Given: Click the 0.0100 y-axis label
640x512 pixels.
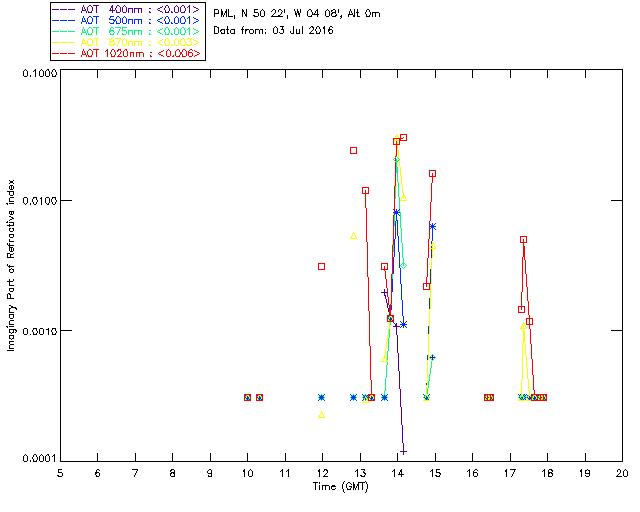Looking at the screenshot, I should tap(39, 201).
